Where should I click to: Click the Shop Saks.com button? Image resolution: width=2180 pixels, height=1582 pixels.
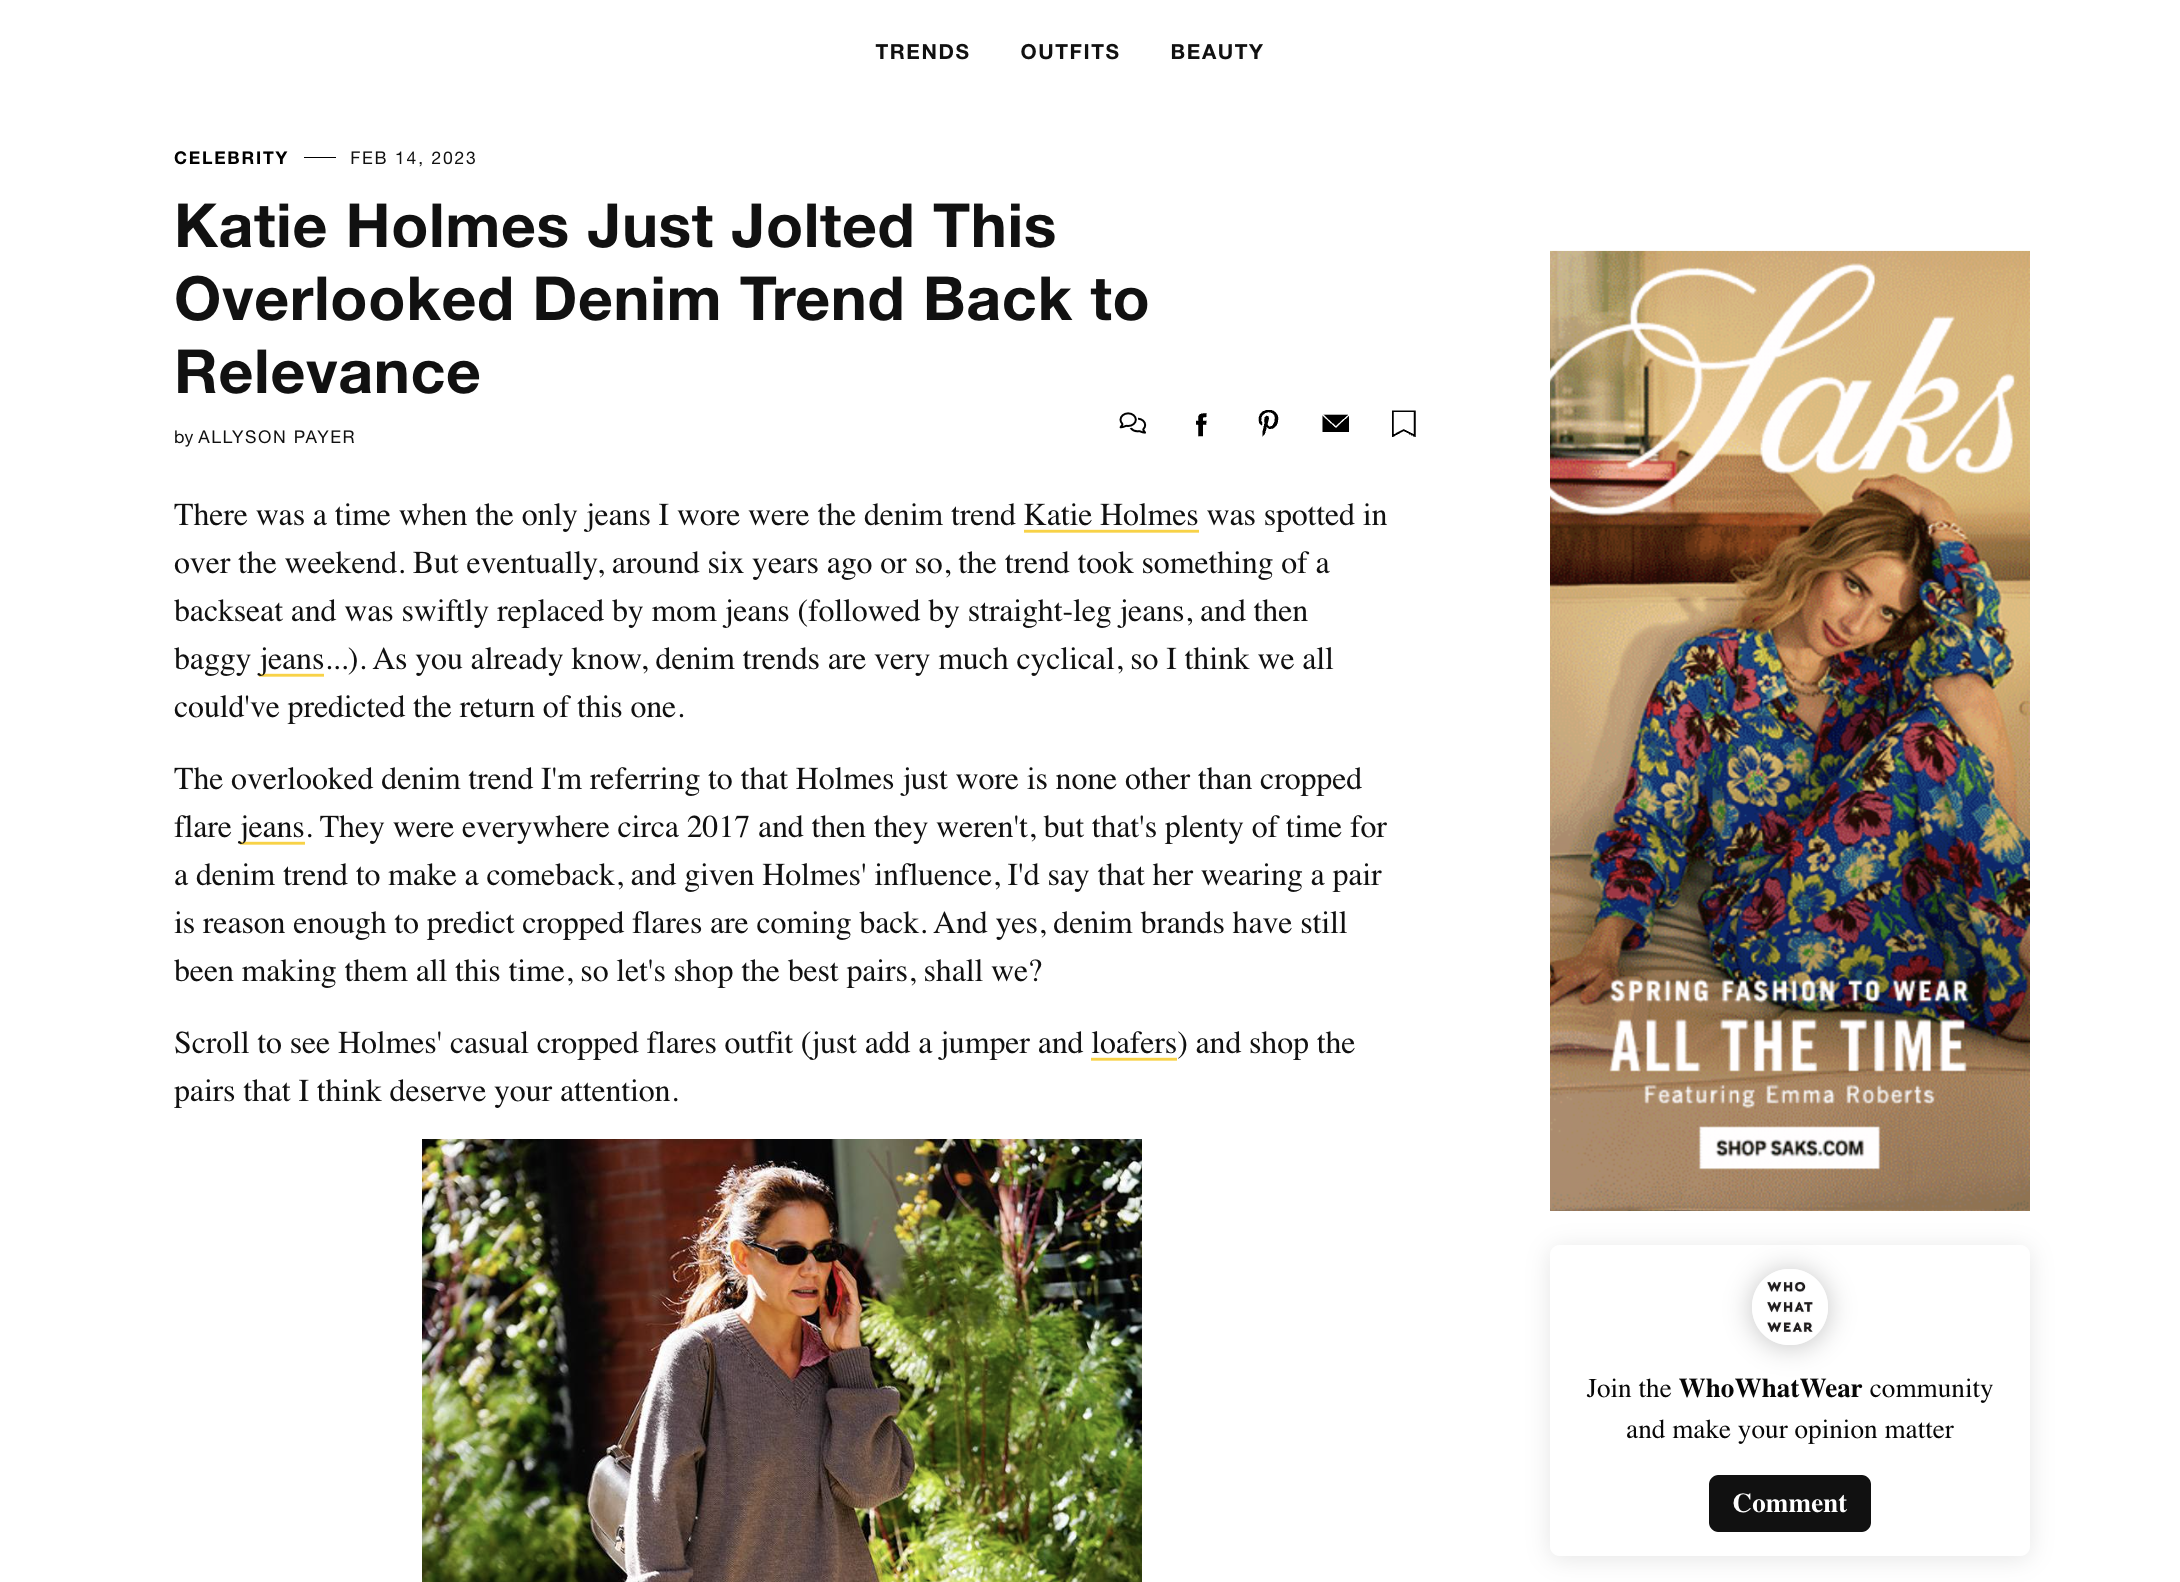click(x=1789, y=1148)
